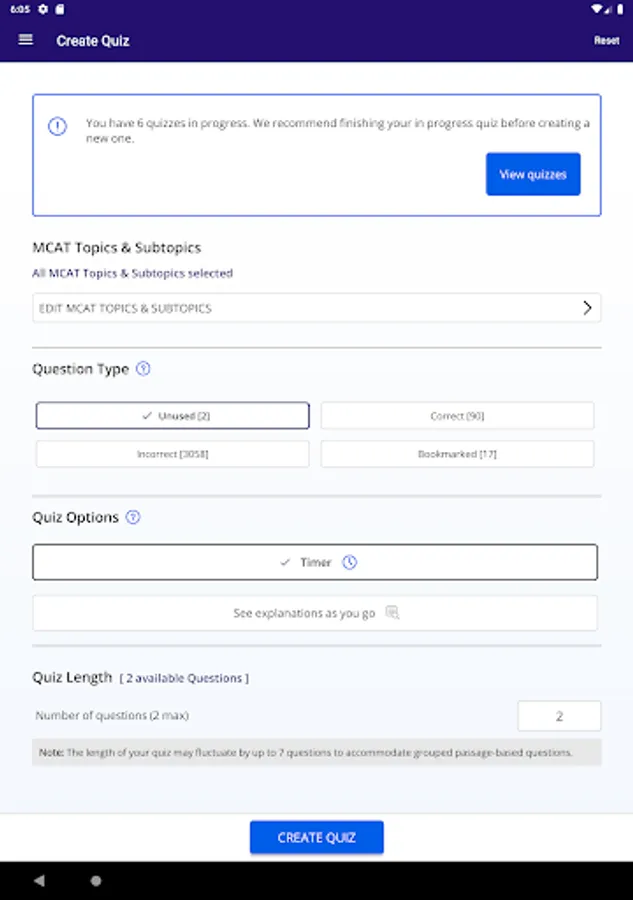633x900 pixels.
Task: Click the Quiz Options help icon
Action: coord(133,518)
